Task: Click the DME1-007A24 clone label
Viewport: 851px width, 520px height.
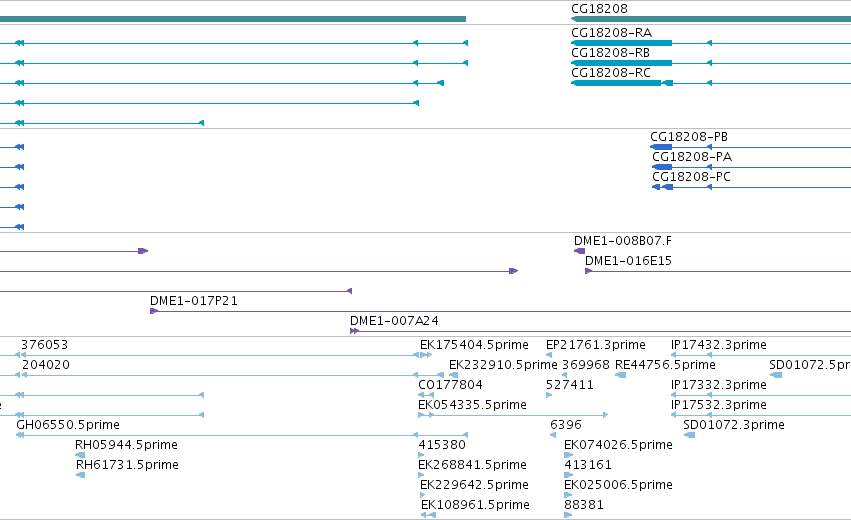Action: [x=395, y=321]
